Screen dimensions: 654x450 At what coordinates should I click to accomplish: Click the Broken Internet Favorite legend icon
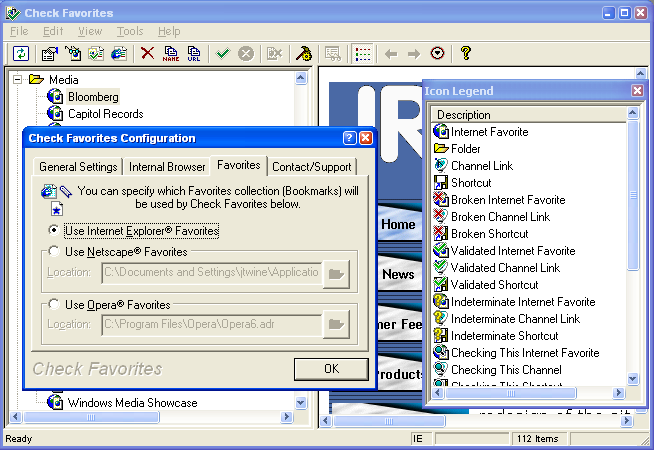(x=441, y=199)
